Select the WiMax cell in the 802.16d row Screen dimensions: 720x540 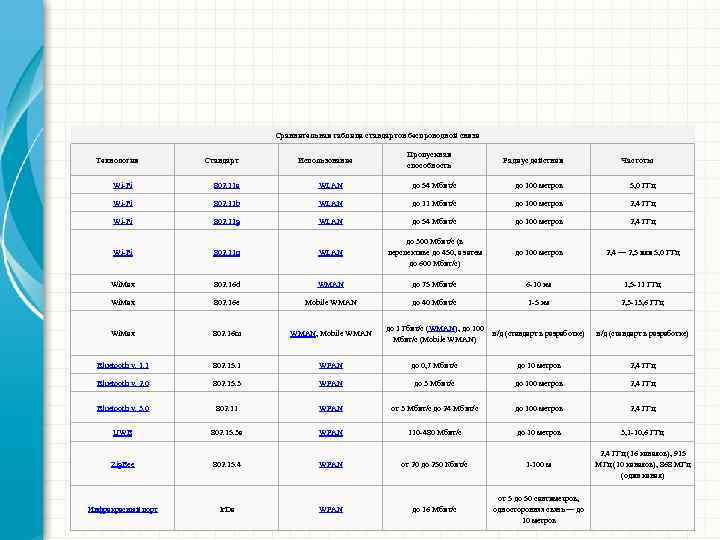coord(123,284)
